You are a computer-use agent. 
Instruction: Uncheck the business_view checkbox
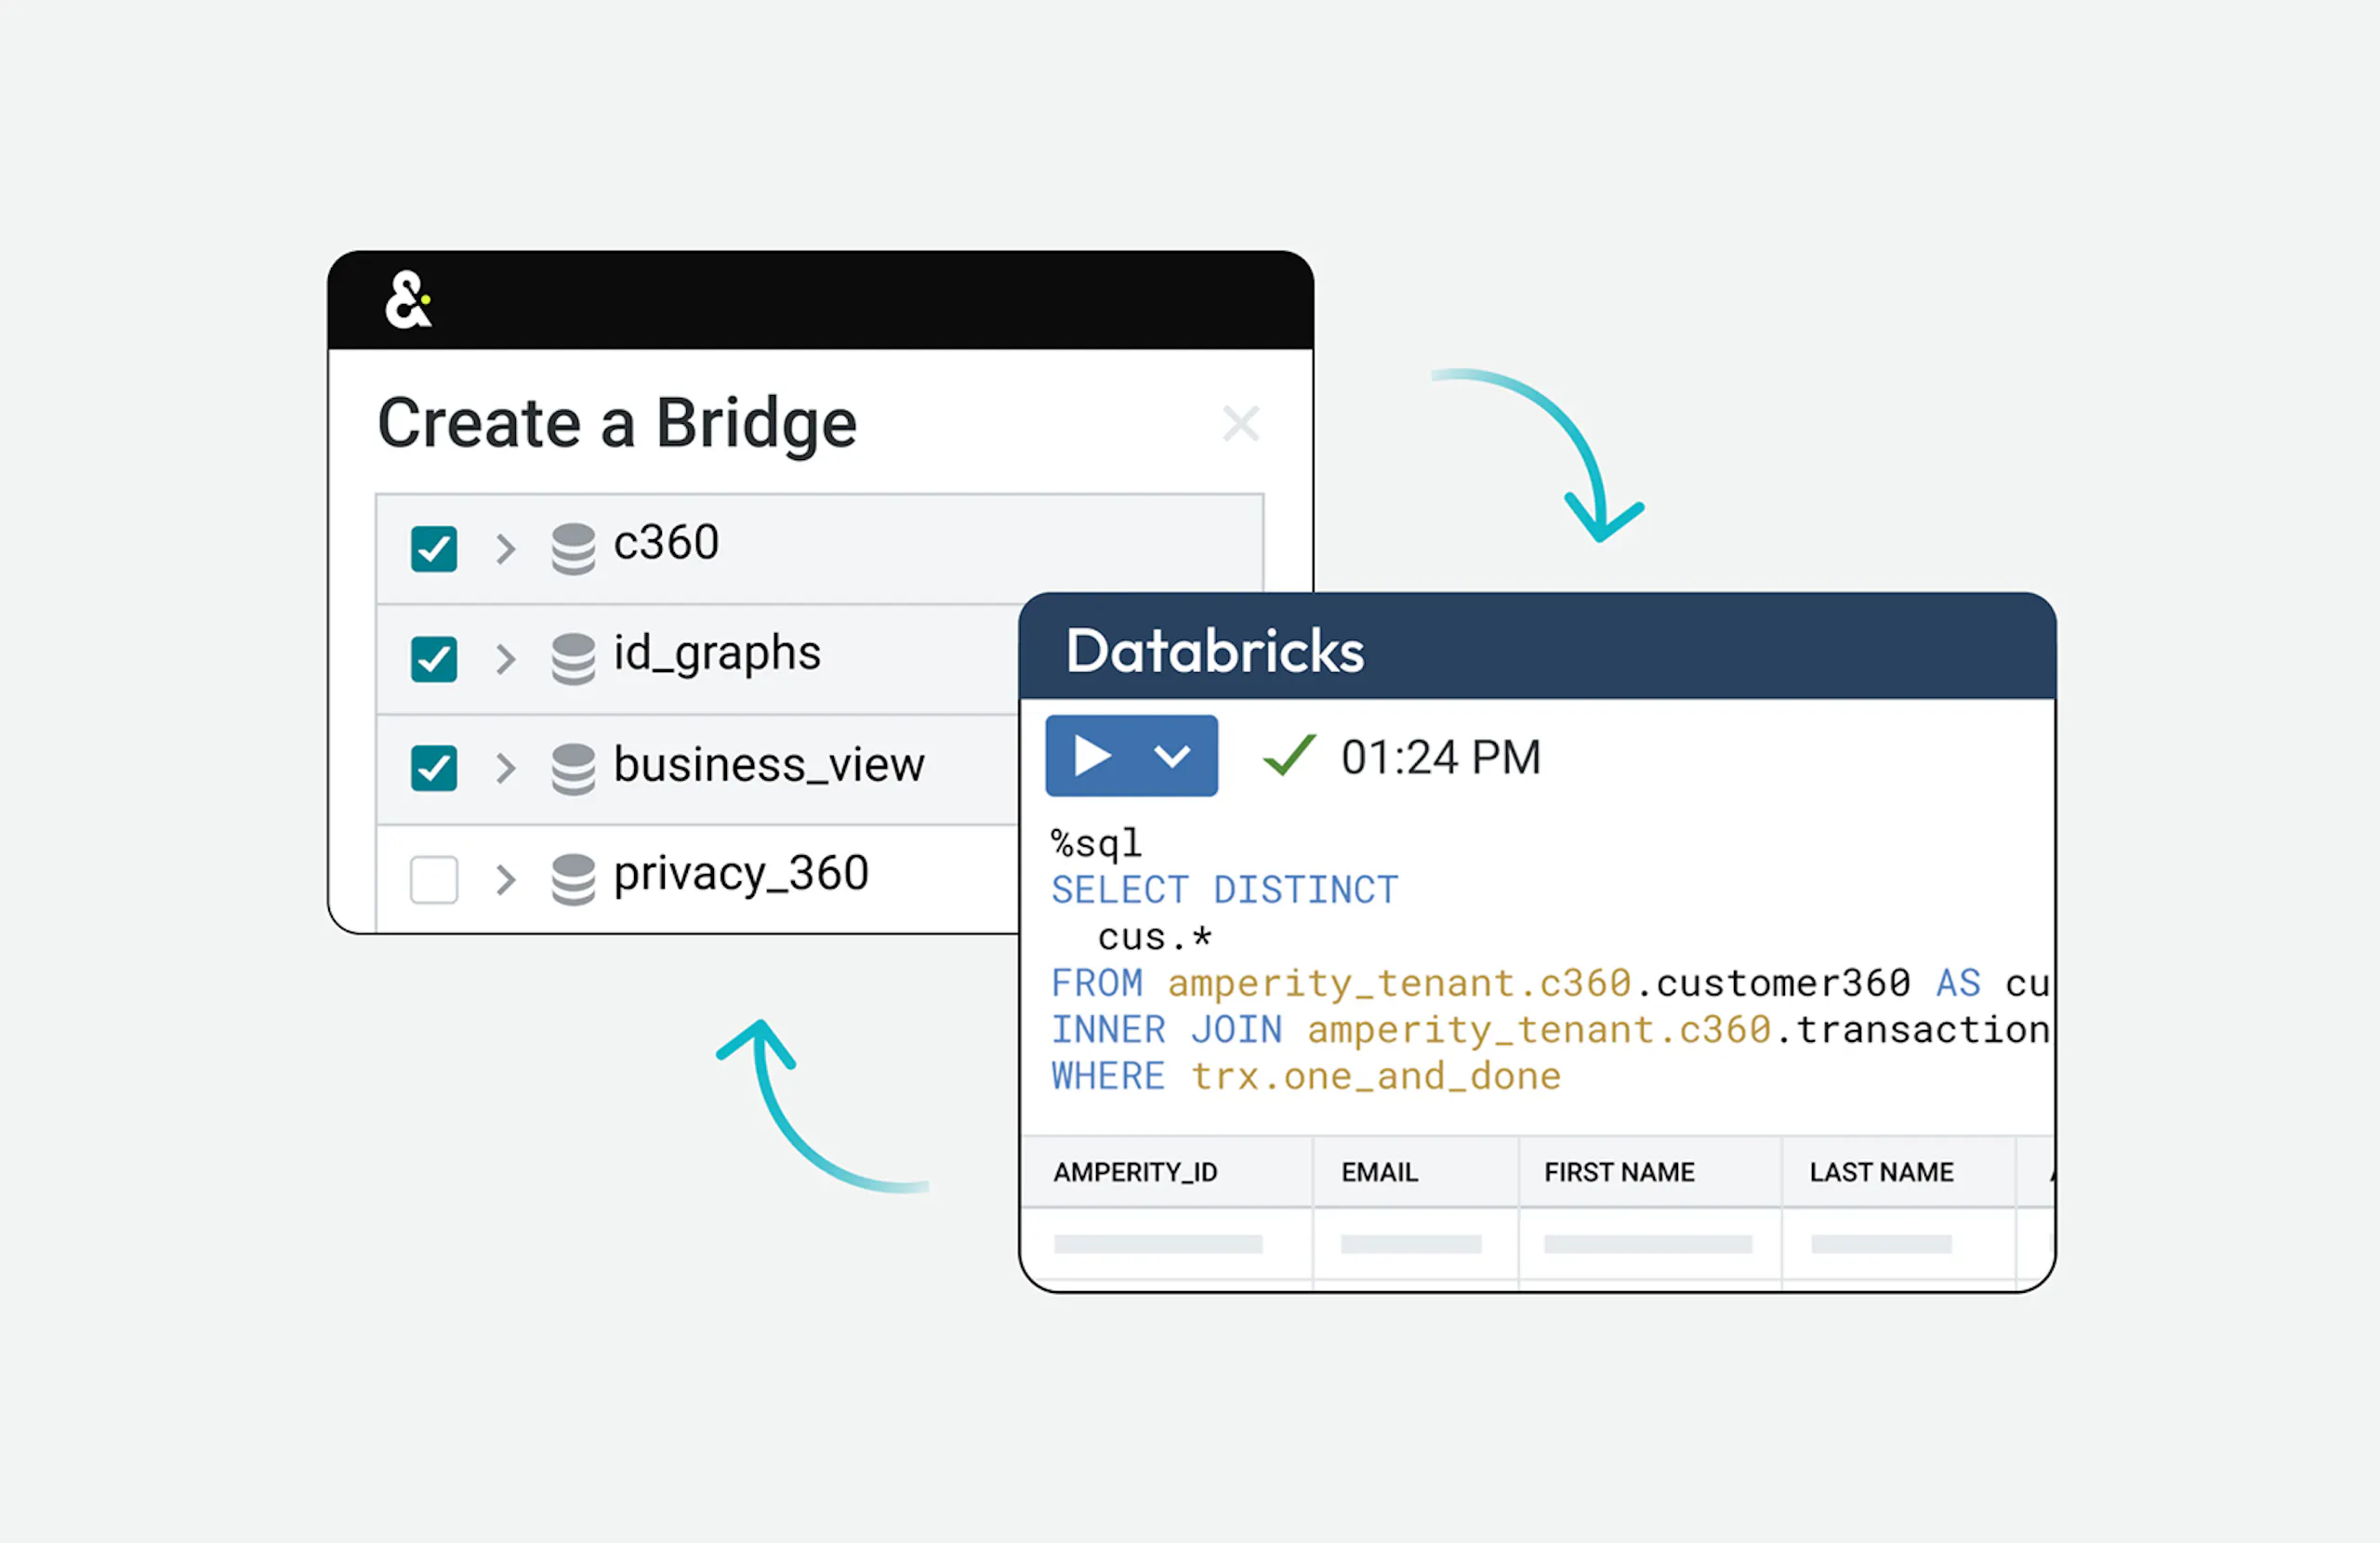coord(434,768)
